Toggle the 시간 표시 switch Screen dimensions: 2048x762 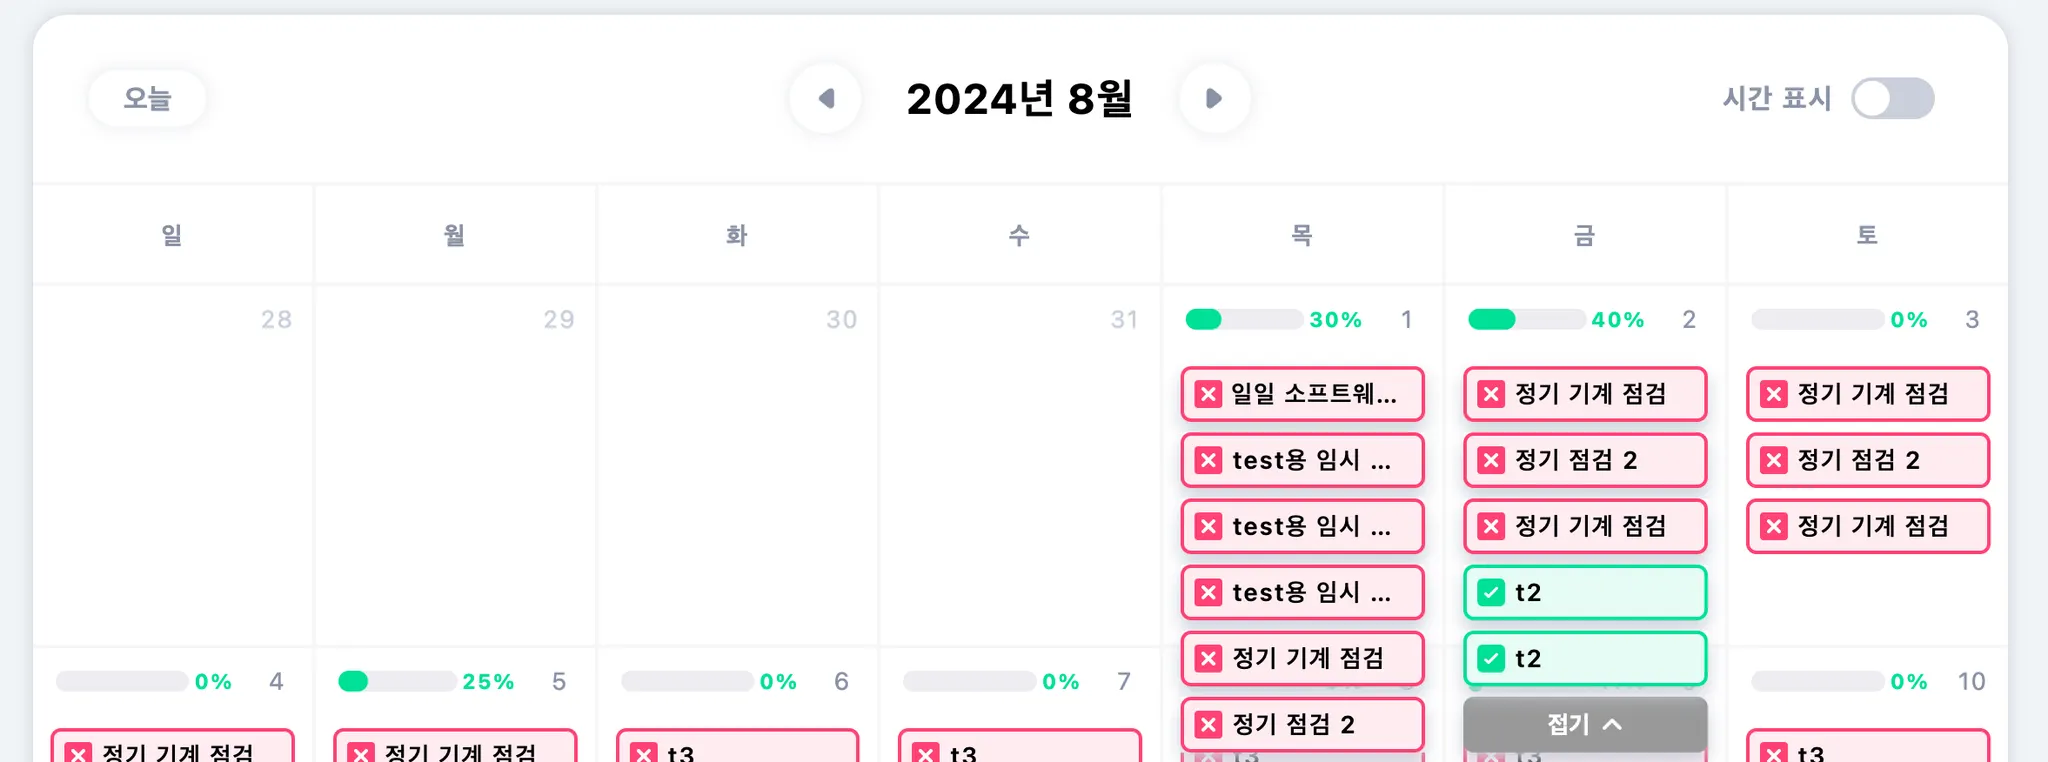click(1892, 98)
